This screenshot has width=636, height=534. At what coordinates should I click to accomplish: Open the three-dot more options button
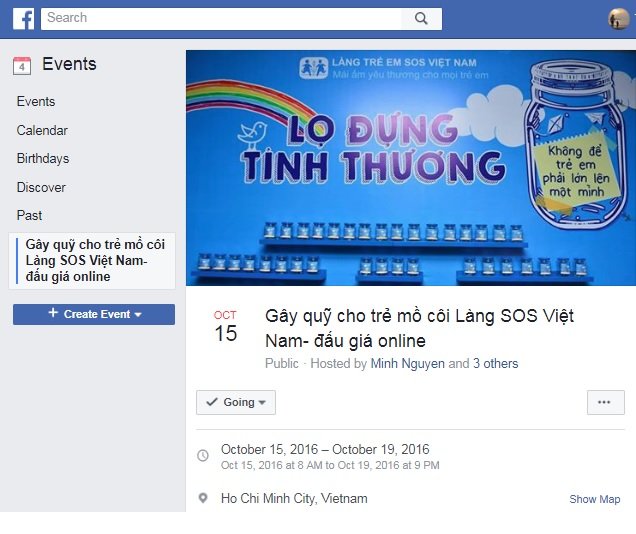pyautogui.click(x=606, y=402)
